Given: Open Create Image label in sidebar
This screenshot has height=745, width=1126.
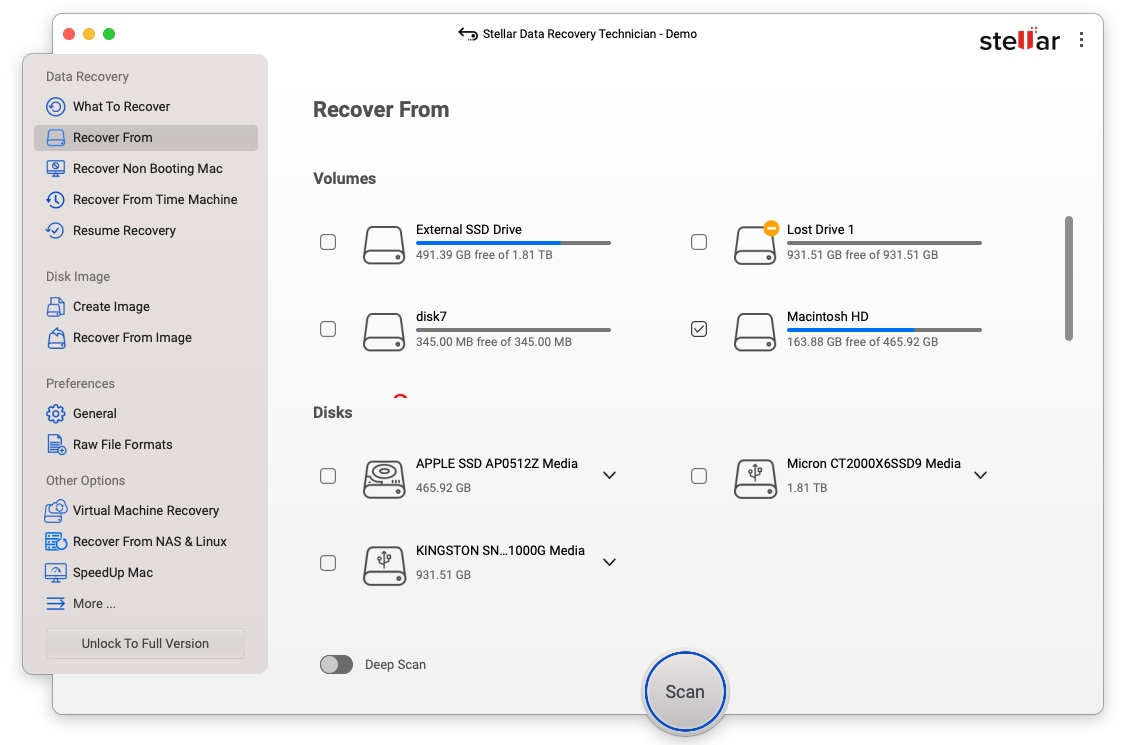Looking at the screenshot, I should pyautogui.click(x=111, y=307).
